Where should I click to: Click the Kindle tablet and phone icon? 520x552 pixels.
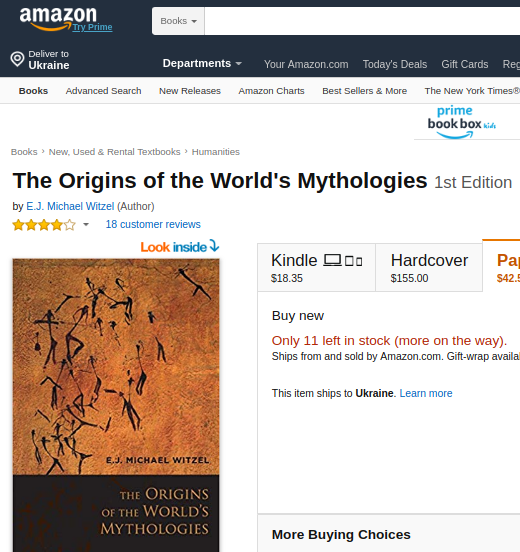(x=353, y=261)
